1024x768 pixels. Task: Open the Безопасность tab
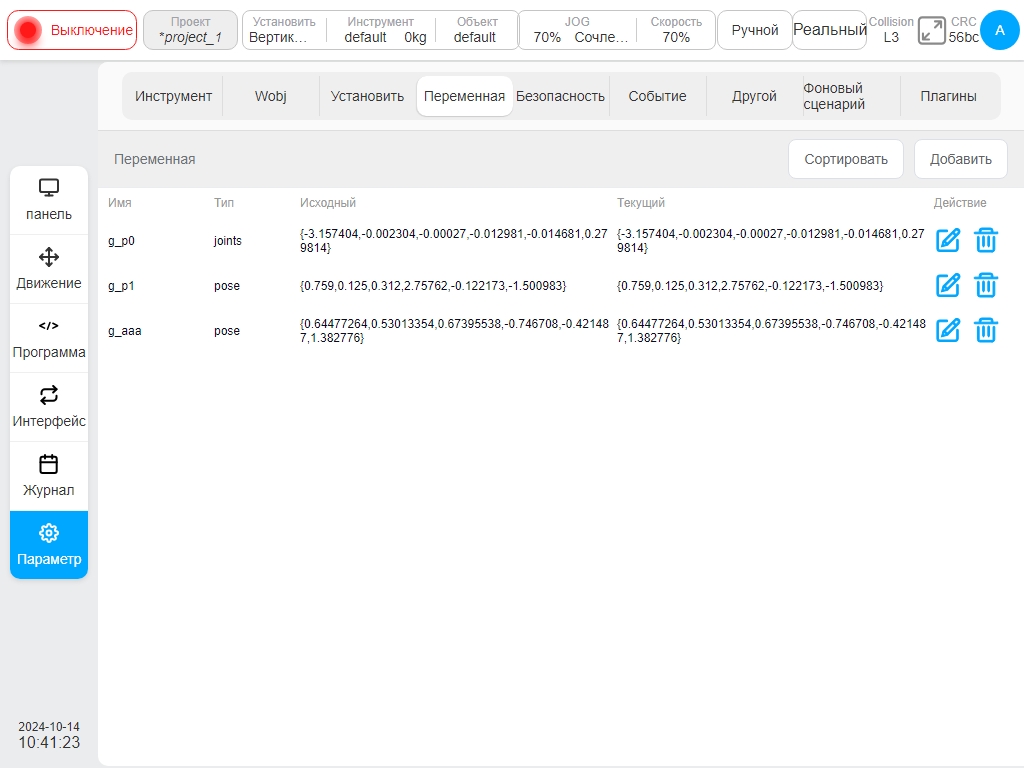[560, 96]
